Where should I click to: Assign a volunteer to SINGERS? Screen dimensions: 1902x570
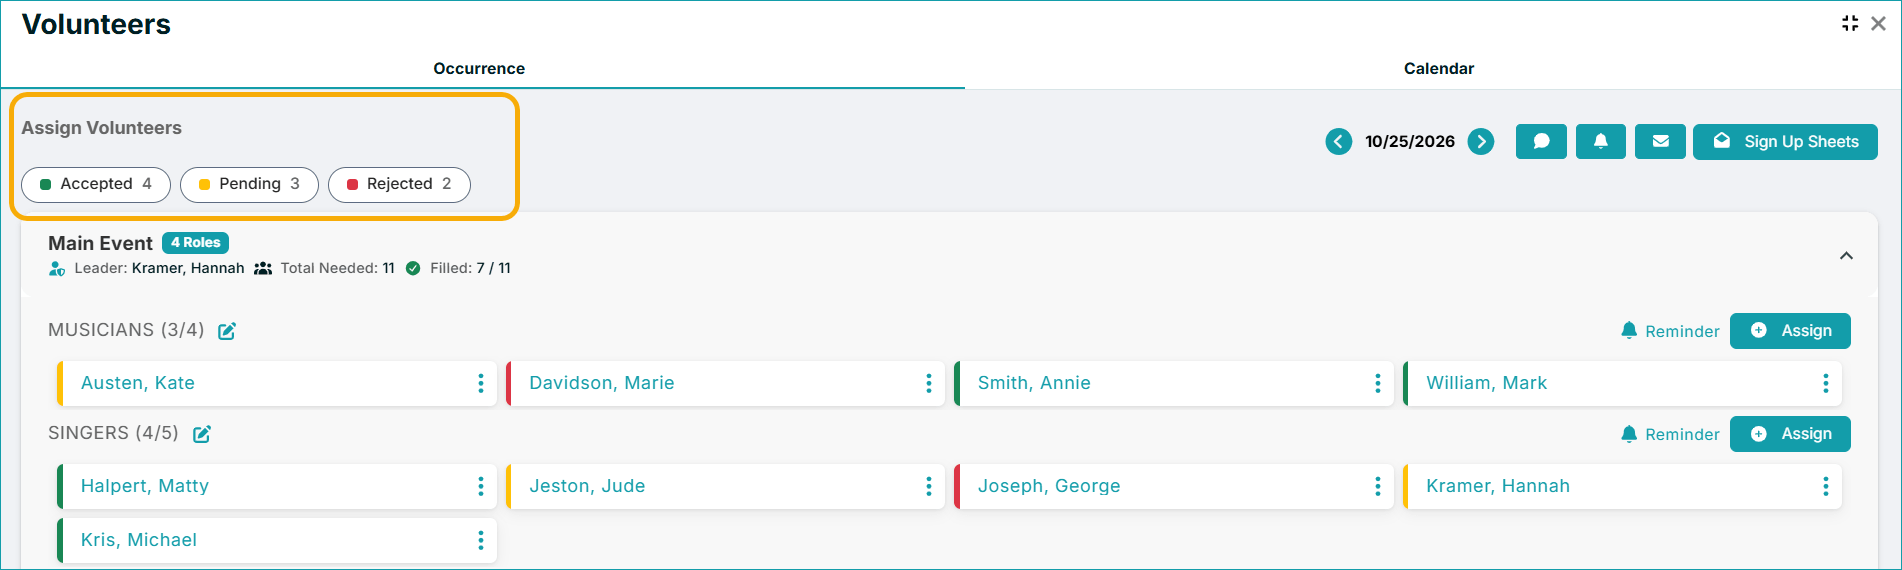(1790, 434)
